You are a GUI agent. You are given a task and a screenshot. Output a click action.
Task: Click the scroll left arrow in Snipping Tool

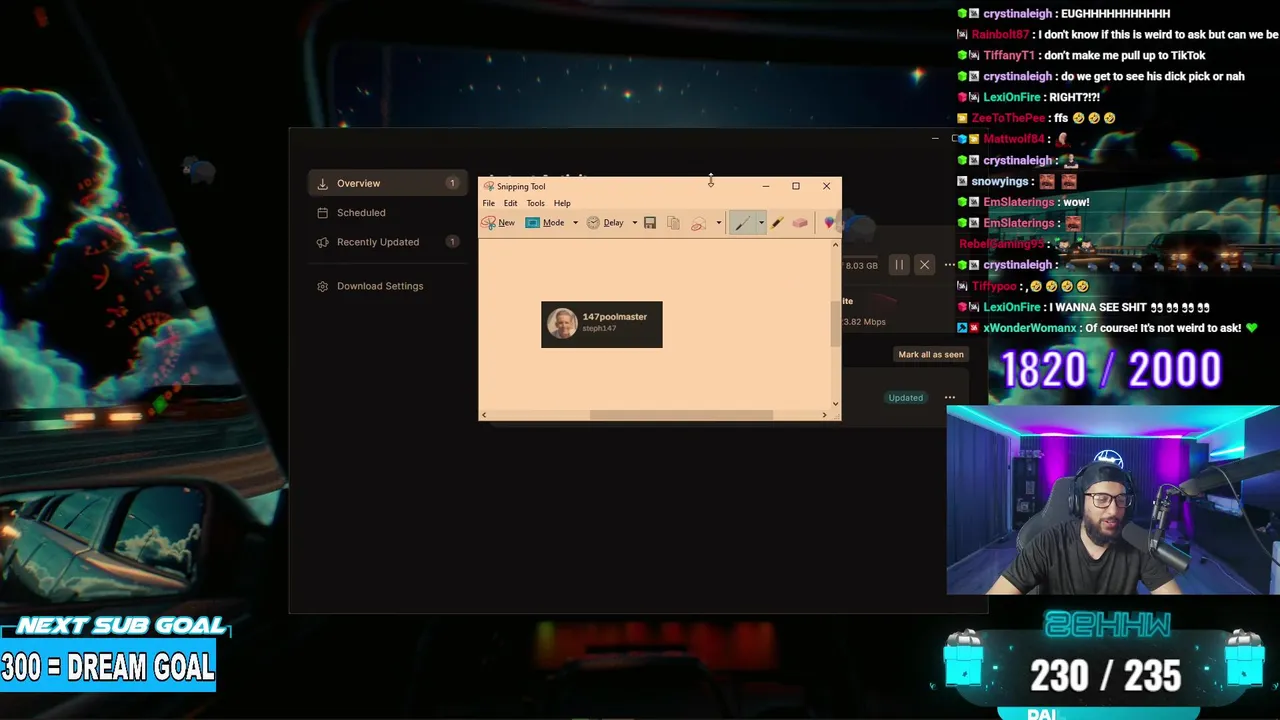pyautogui.click(x=484, y=415)
